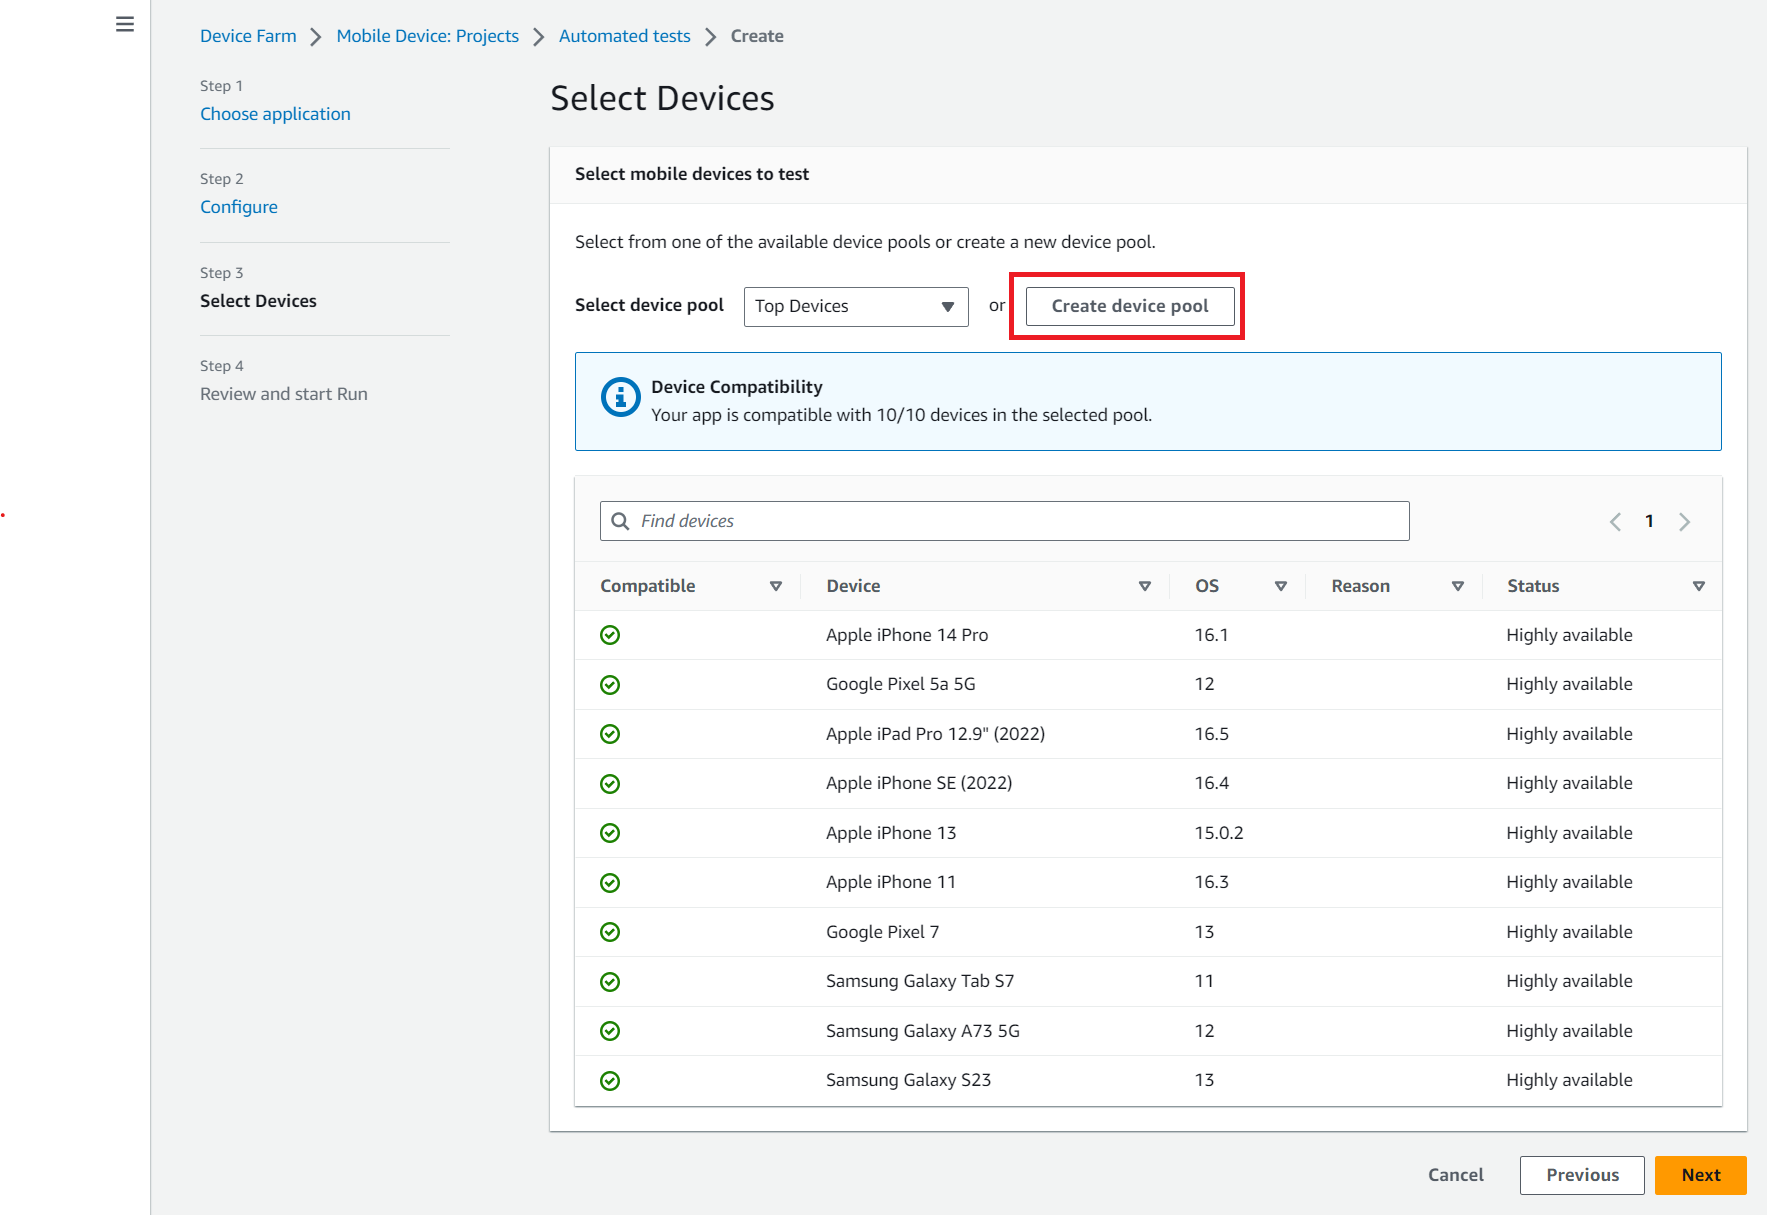The image size is (1767, 1215).
Task: Click the compatible checkmark for Google Pixel 7
Action: pyautogui.click(x=610, y=932)
